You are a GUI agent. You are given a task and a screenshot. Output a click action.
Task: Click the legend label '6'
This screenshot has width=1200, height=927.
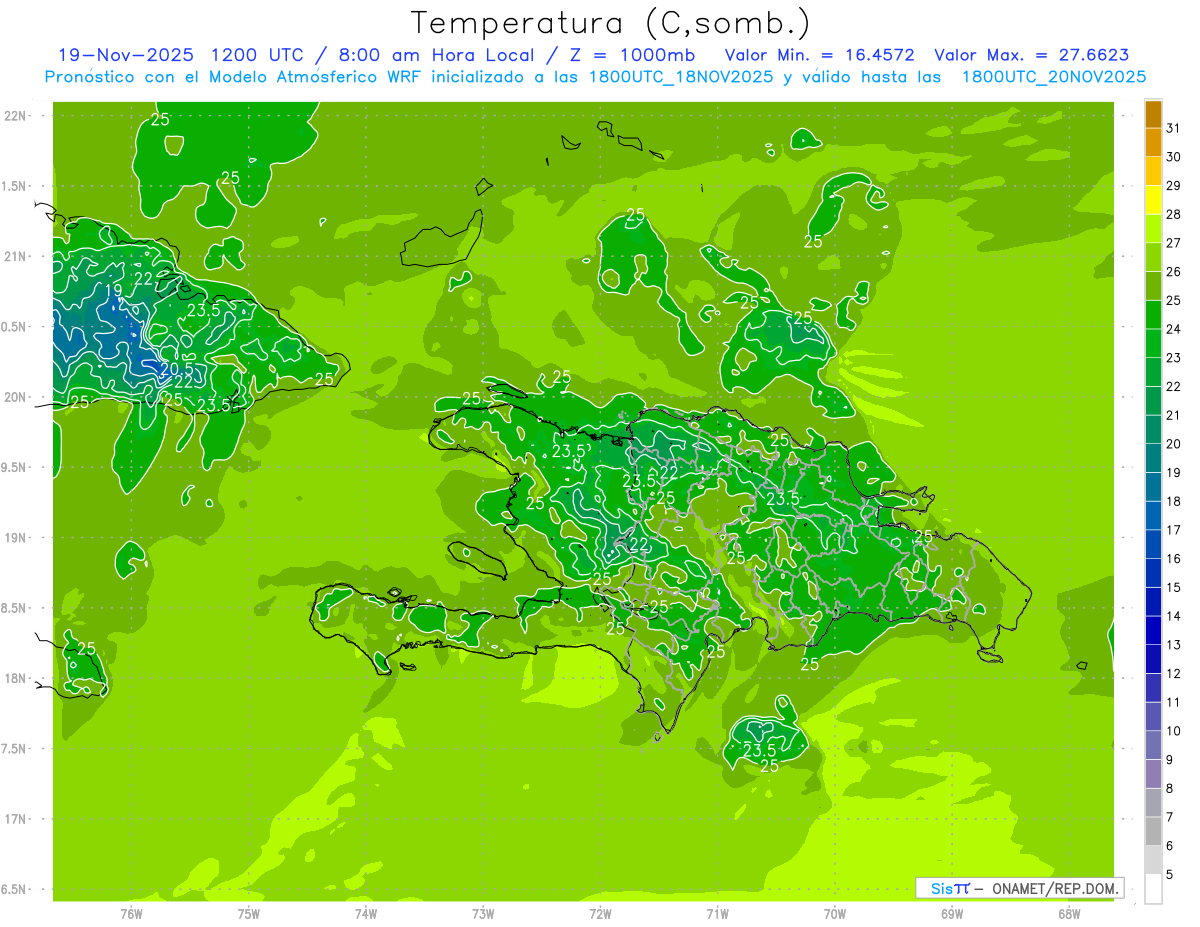click(1171, 846)
